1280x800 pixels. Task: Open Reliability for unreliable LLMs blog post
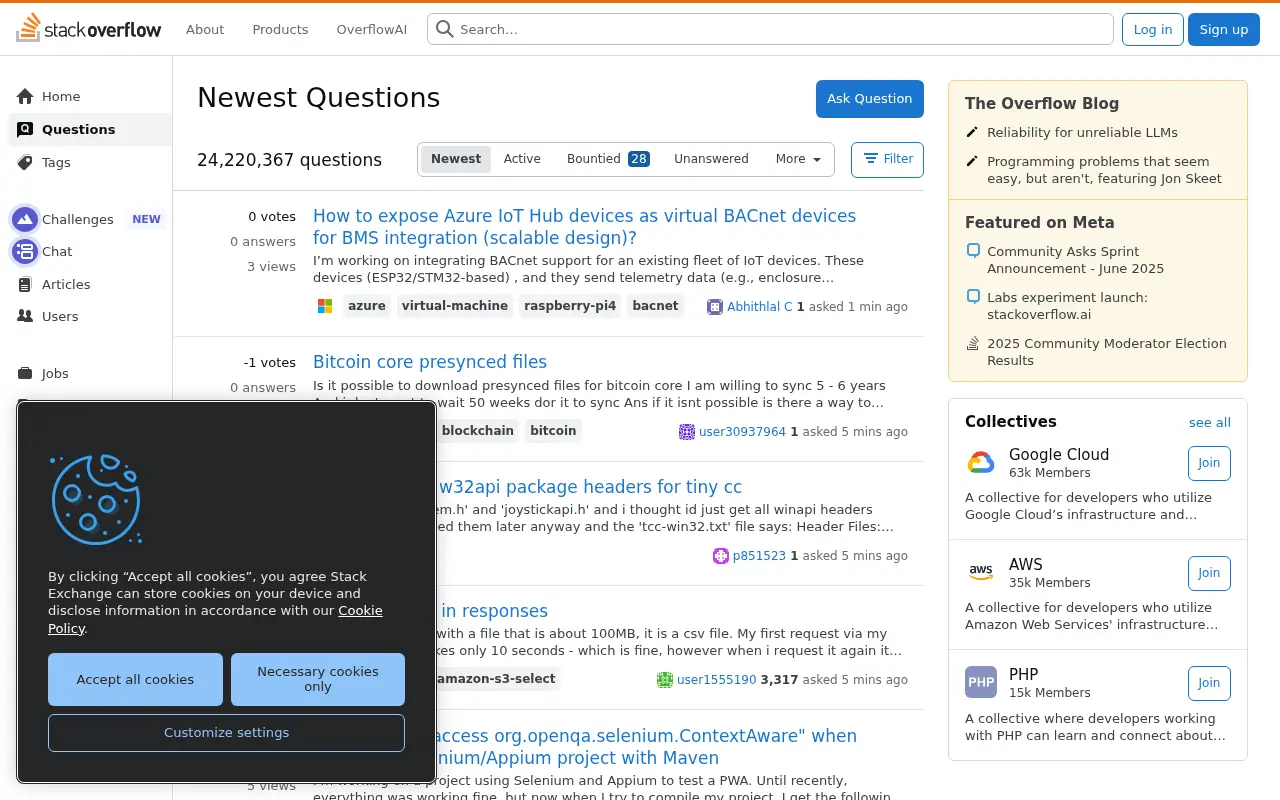[1082, 132]
